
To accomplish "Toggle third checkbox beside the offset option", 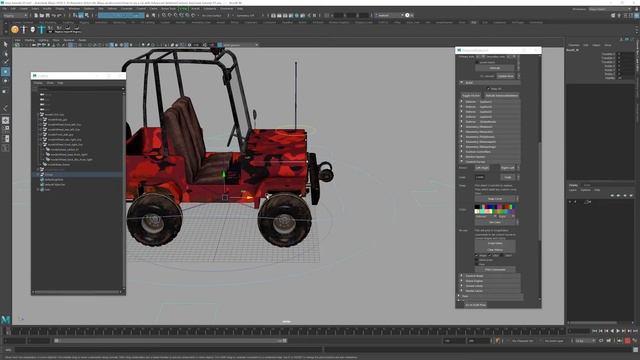I will click(503, 256).
